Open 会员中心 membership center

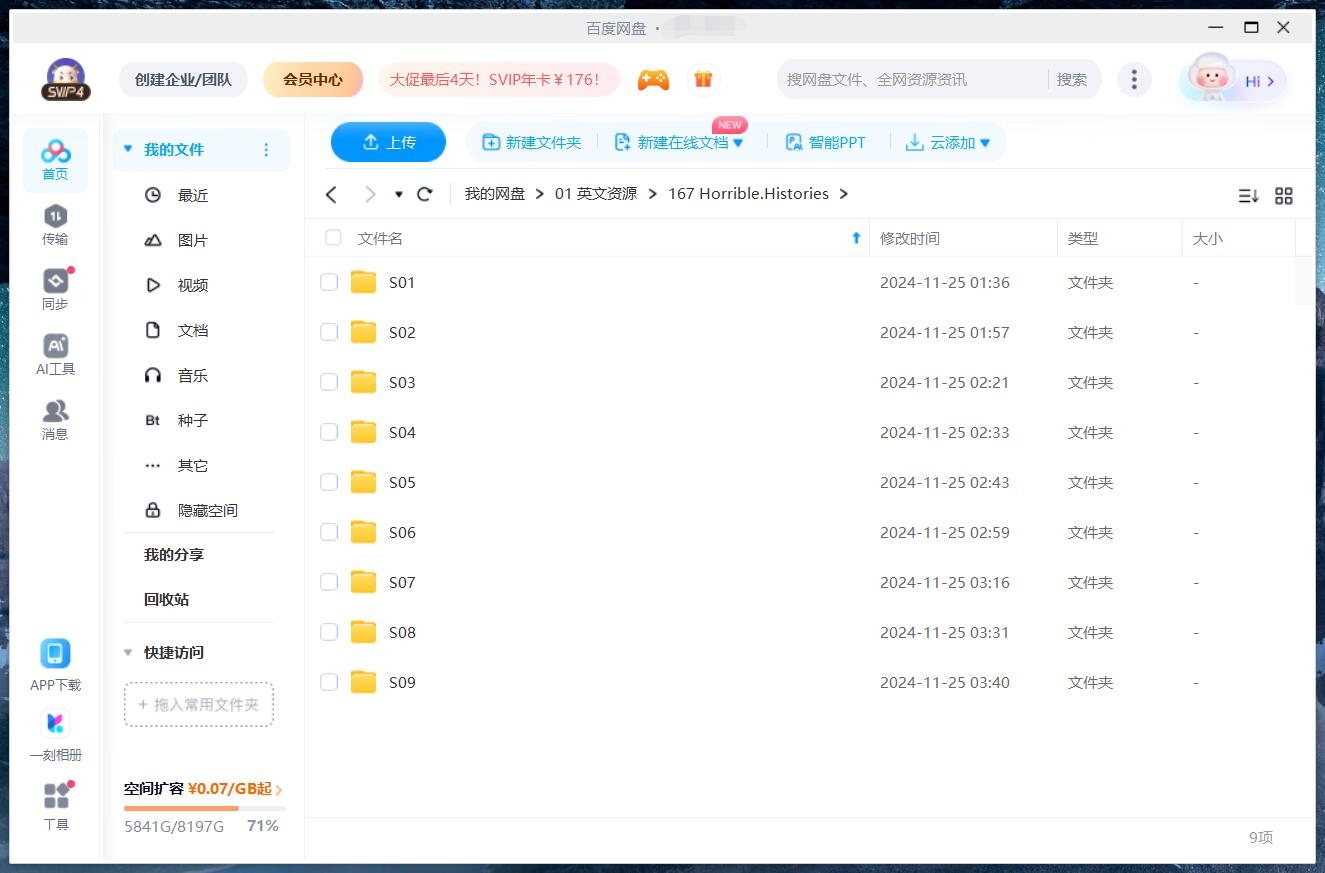tap(313, 79)
